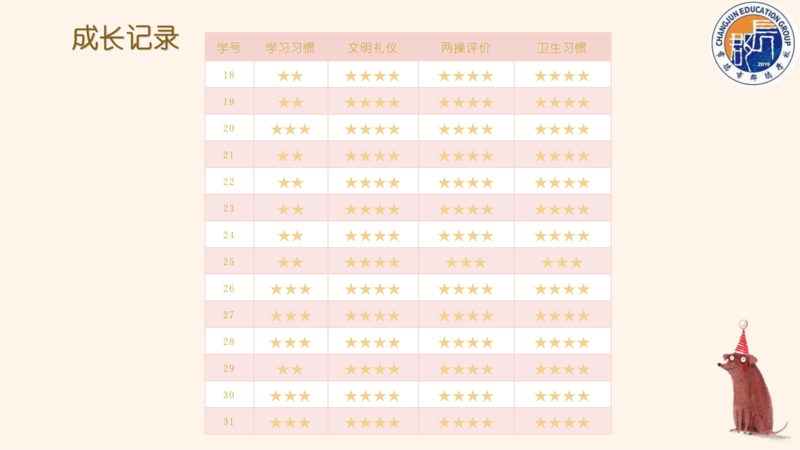Click the 文明礼仪 column header
Image resolution: width=800 pixels, height=450 pixels.
(x=372, y=48)
